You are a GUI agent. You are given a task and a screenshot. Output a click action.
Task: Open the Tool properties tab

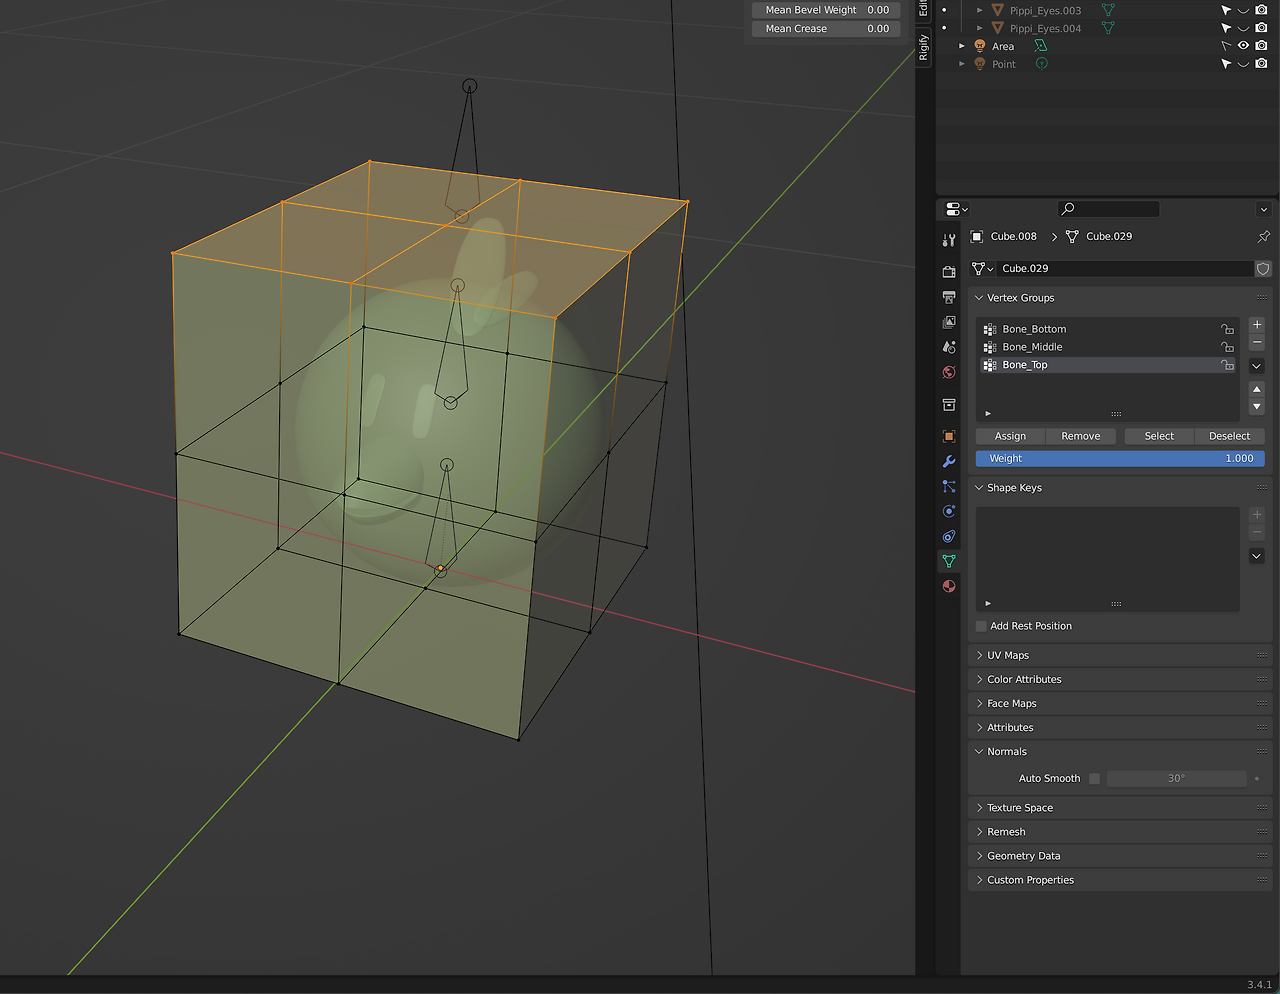click(x=949, y=240)
